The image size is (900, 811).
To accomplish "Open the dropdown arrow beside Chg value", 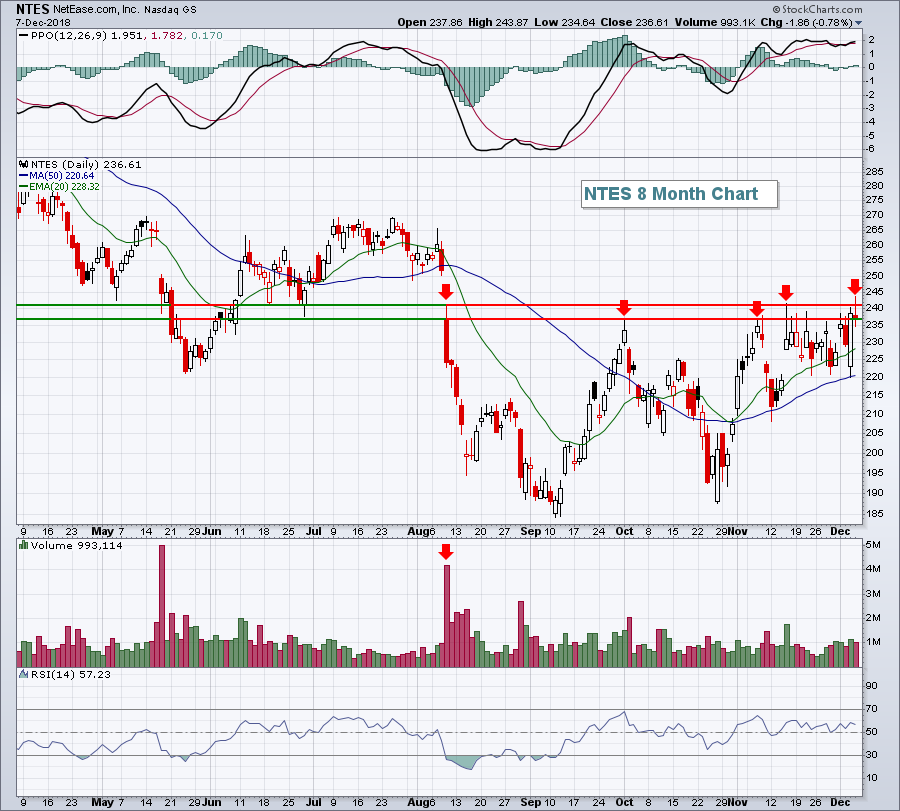I will click(x=859, y=23).
